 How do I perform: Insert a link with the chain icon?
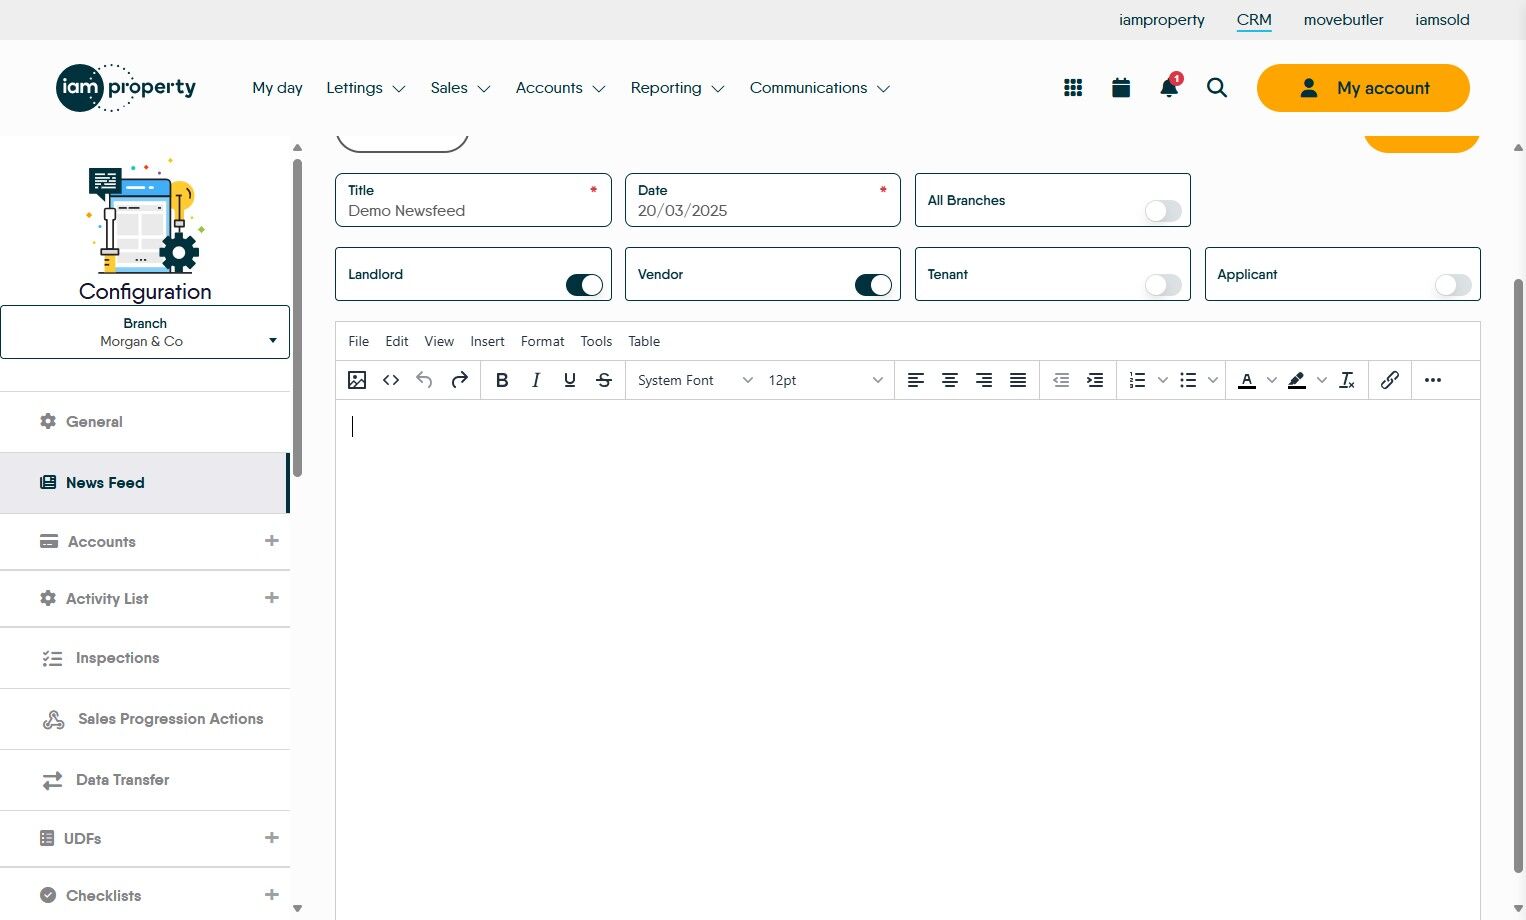[1390, 380]
